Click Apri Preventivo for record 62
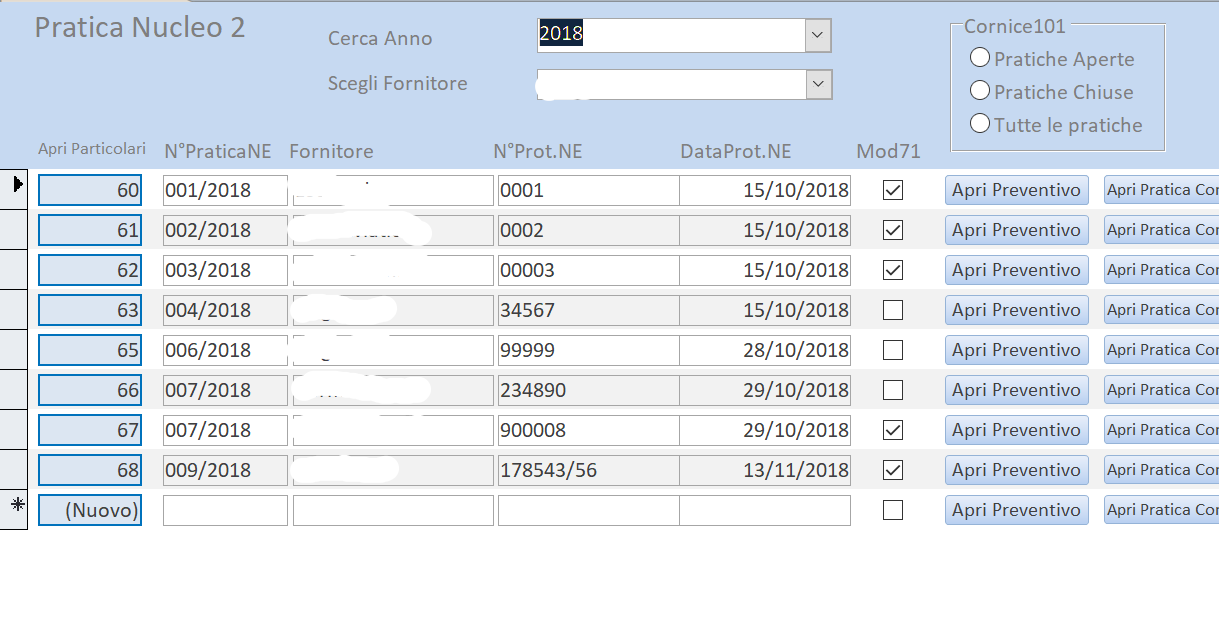The image size is (1219, 617). coord(1016,270)
